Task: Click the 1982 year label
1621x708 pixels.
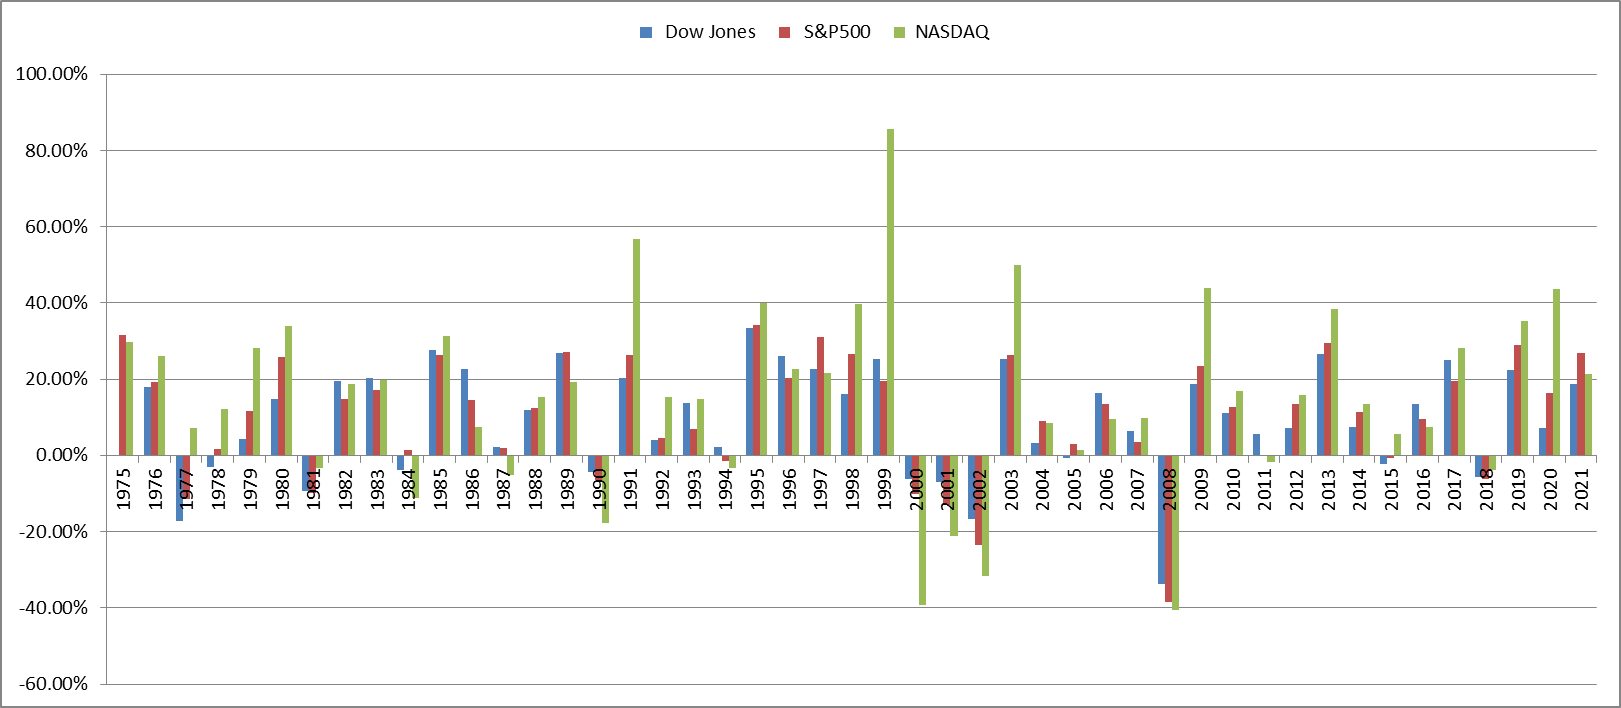Action: click(345, 487)
